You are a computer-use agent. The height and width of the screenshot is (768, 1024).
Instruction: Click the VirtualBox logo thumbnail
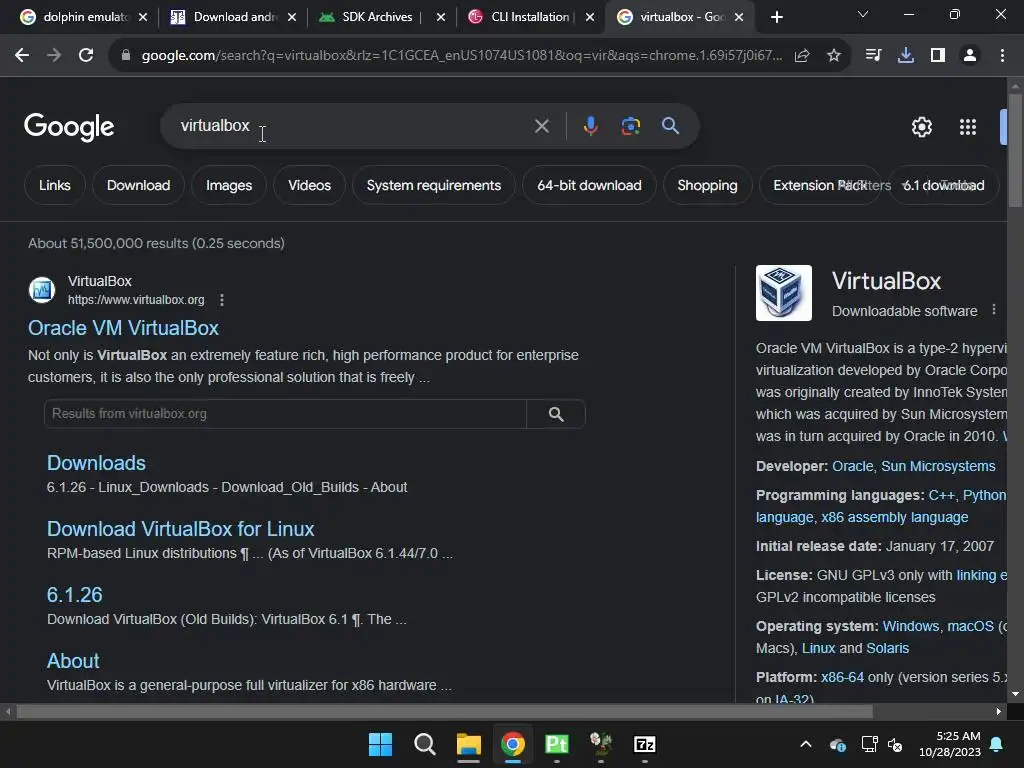point(784,293)
